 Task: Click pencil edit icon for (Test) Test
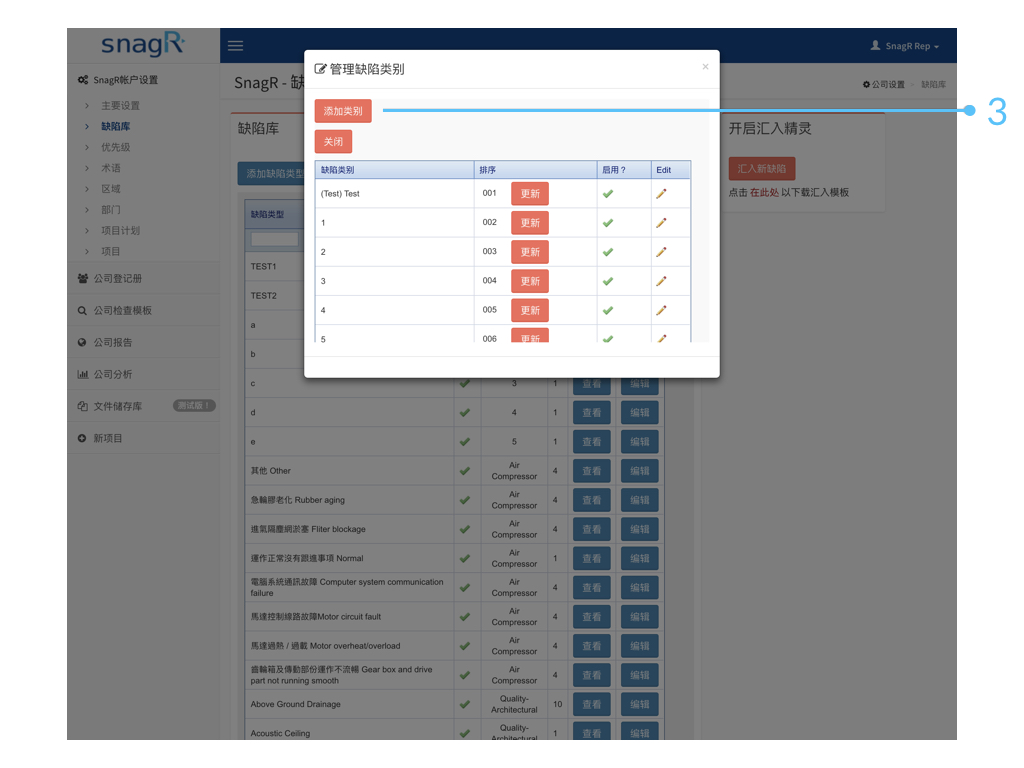(661, 193)
